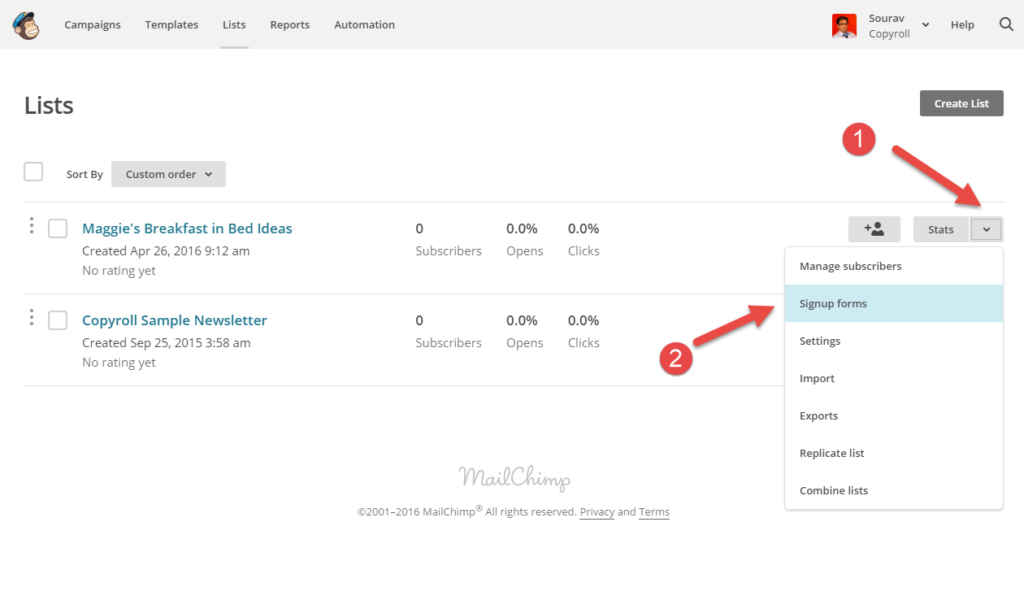1024x596 pixels.
Task: Select the Lists tab
Action: coord(234,25)
